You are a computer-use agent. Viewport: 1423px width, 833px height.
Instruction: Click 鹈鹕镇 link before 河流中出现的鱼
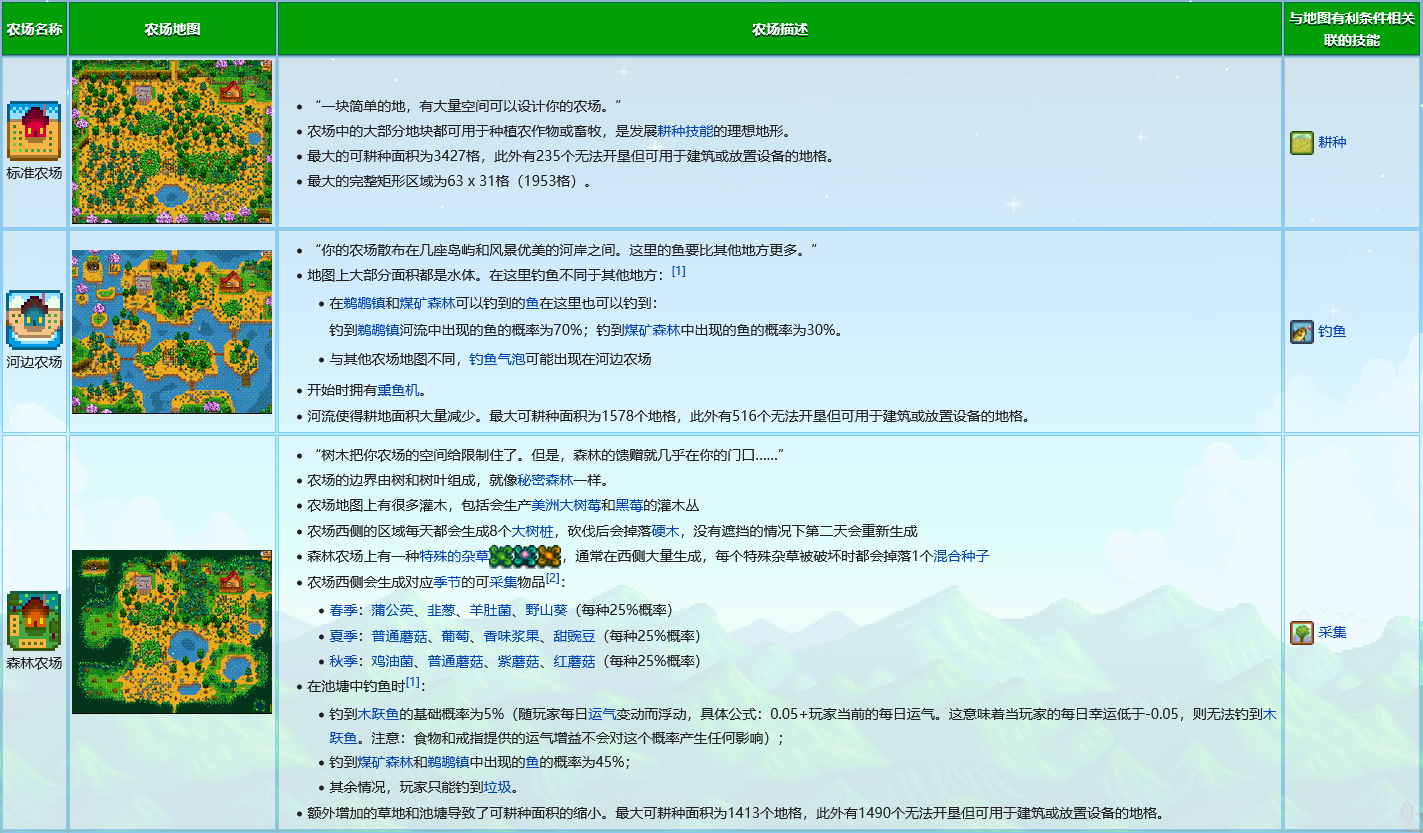click(378, 329)
